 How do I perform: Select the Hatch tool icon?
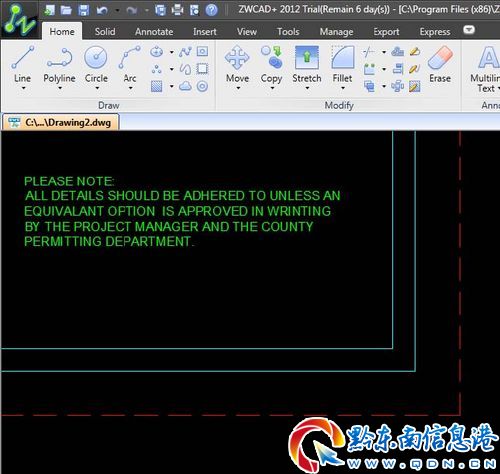[156, 86]
